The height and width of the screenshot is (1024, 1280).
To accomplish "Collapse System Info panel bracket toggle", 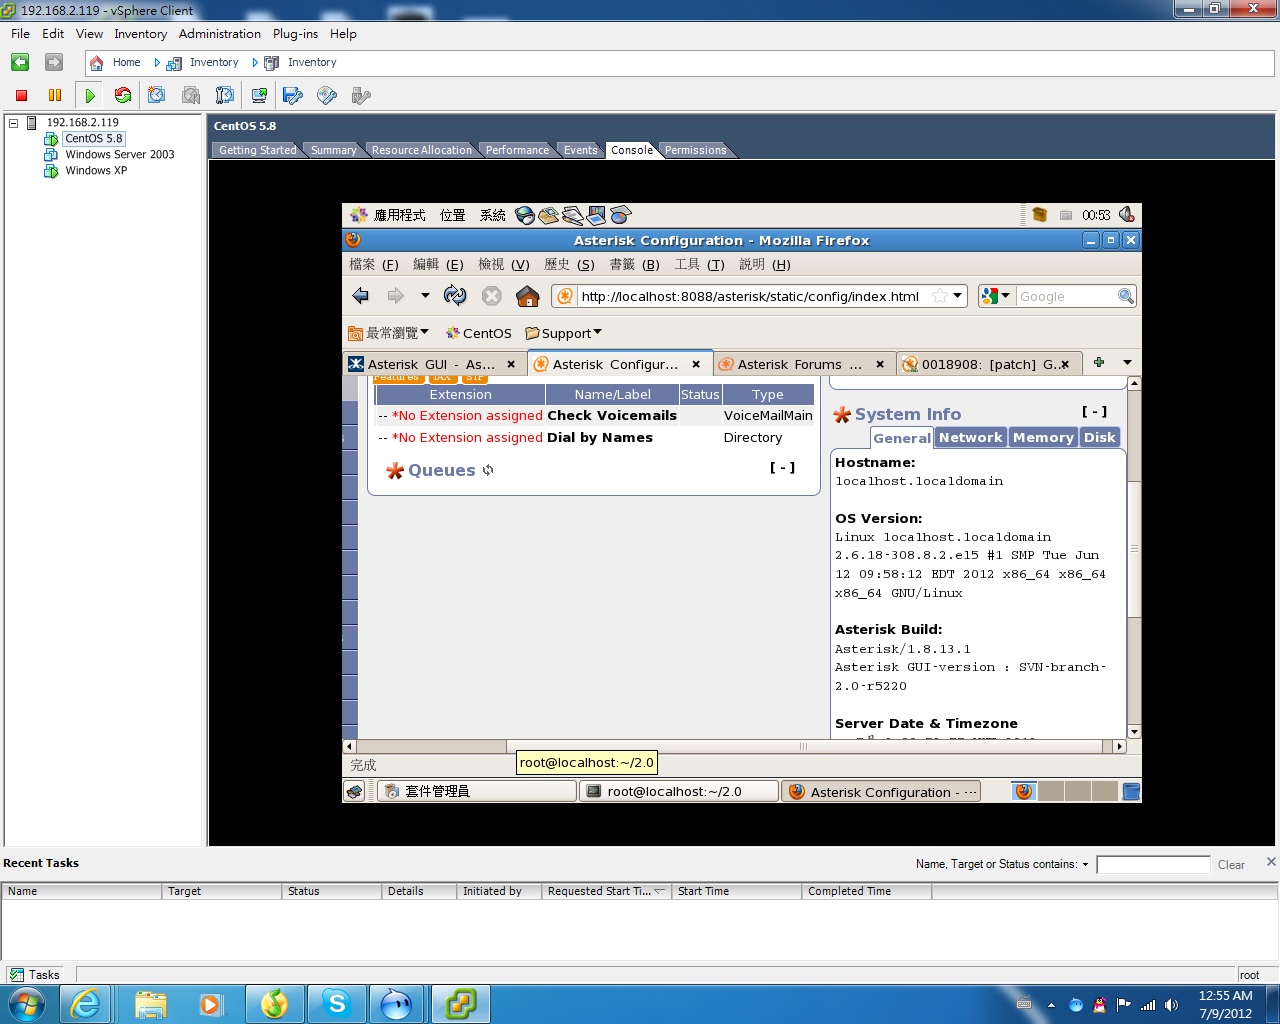I will coord(1094,411).
